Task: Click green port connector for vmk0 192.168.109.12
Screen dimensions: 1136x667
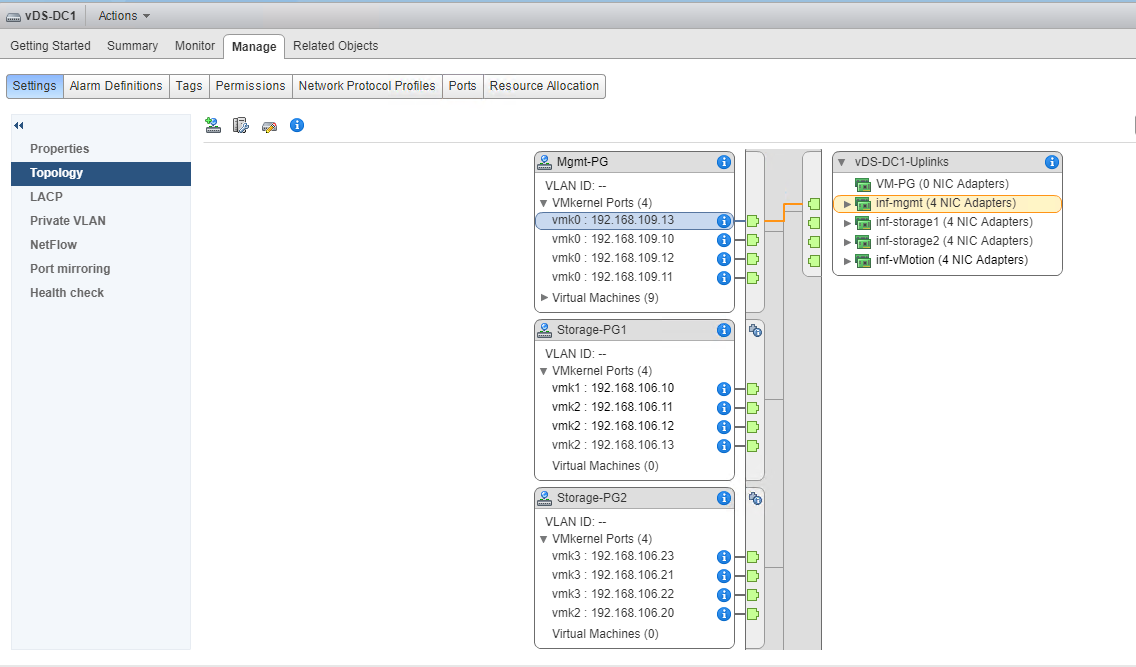Action: 753,259
